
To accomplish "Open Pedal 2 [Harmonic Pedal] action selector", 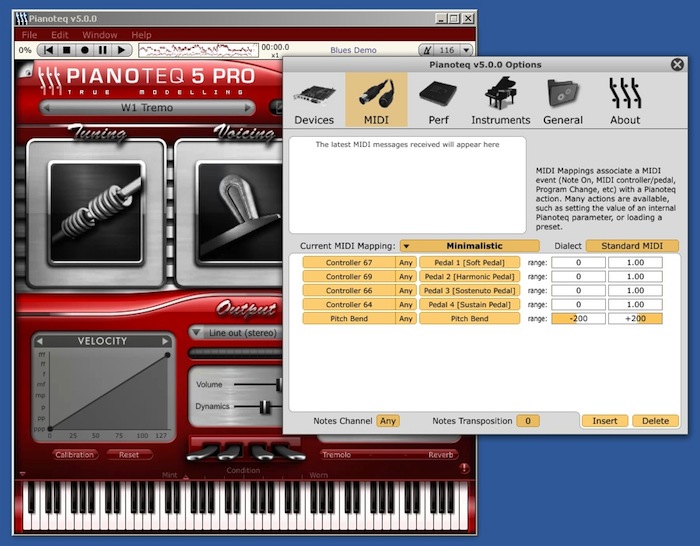I will point(470,276).
